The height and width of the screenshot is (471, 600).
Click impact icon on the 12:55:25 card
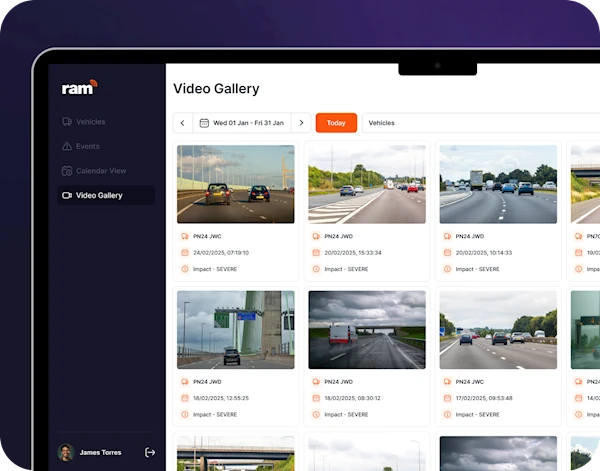click(185, 414)
